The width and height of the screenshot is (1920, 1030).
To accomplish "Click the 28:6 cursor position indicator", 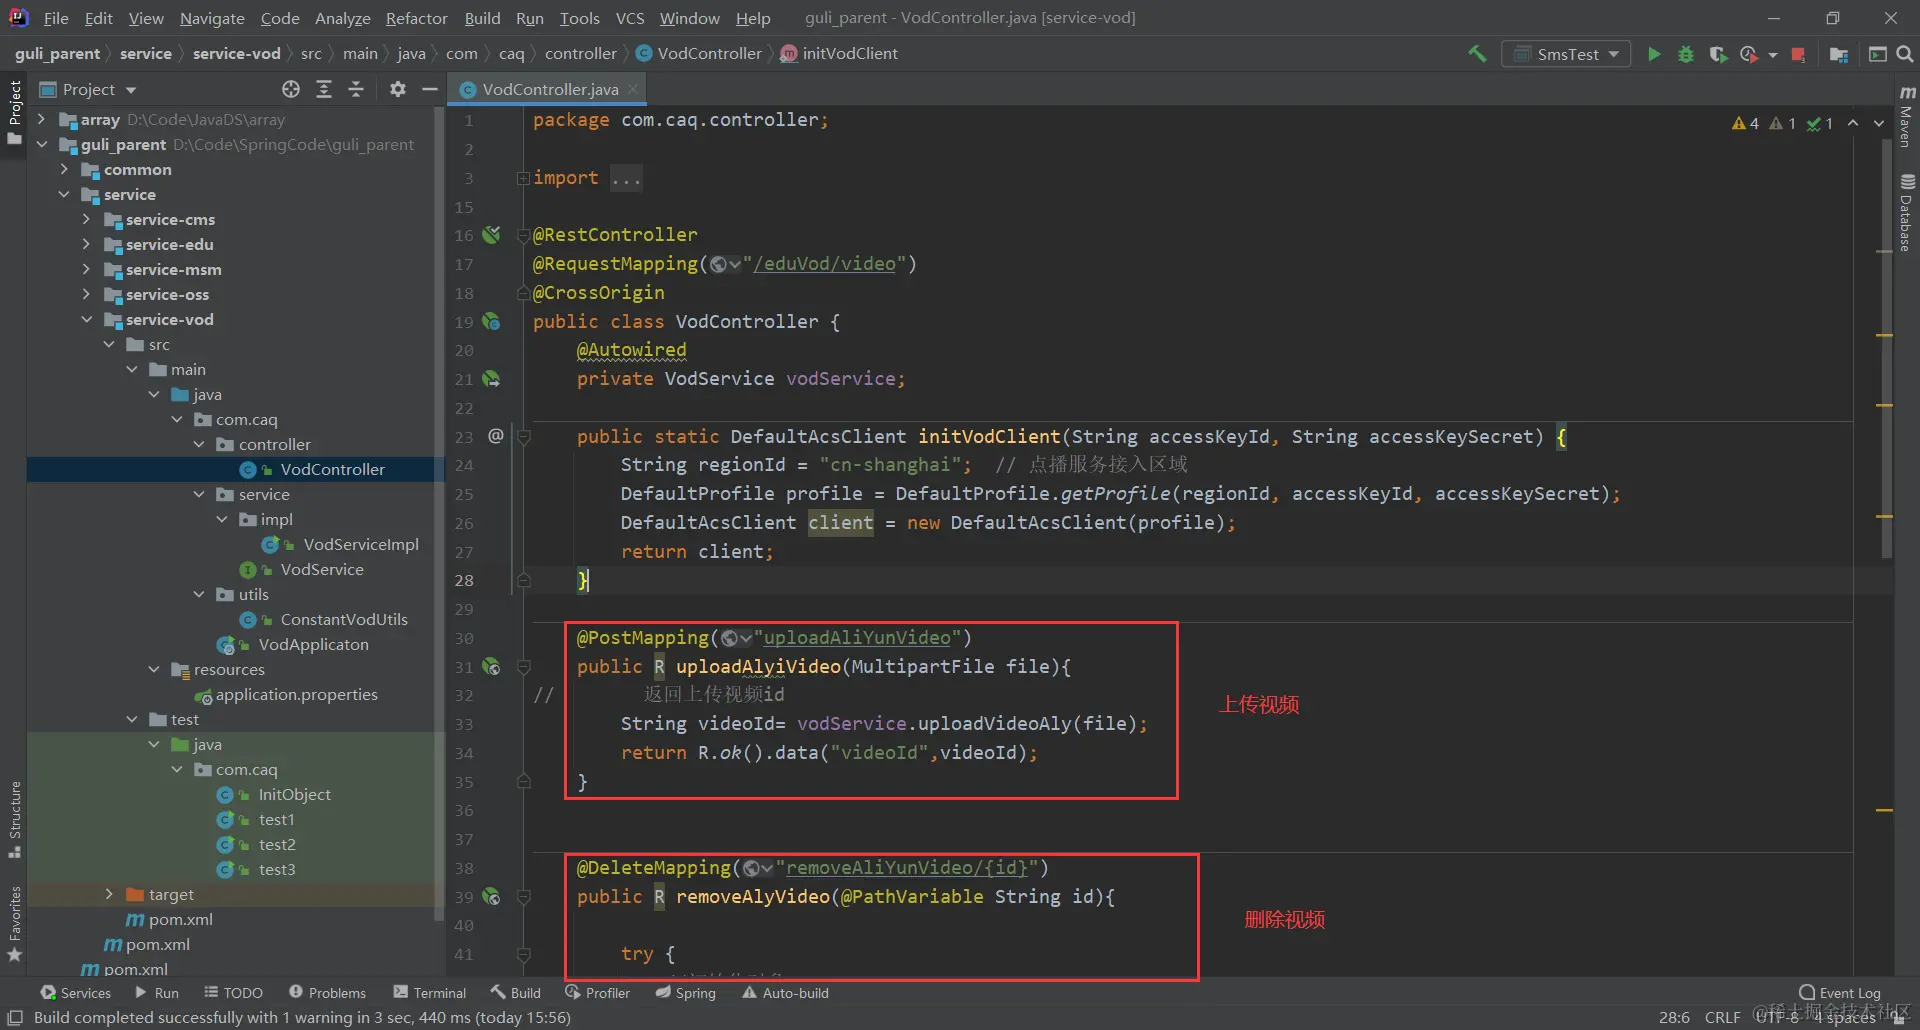I will (1674, 1017).
